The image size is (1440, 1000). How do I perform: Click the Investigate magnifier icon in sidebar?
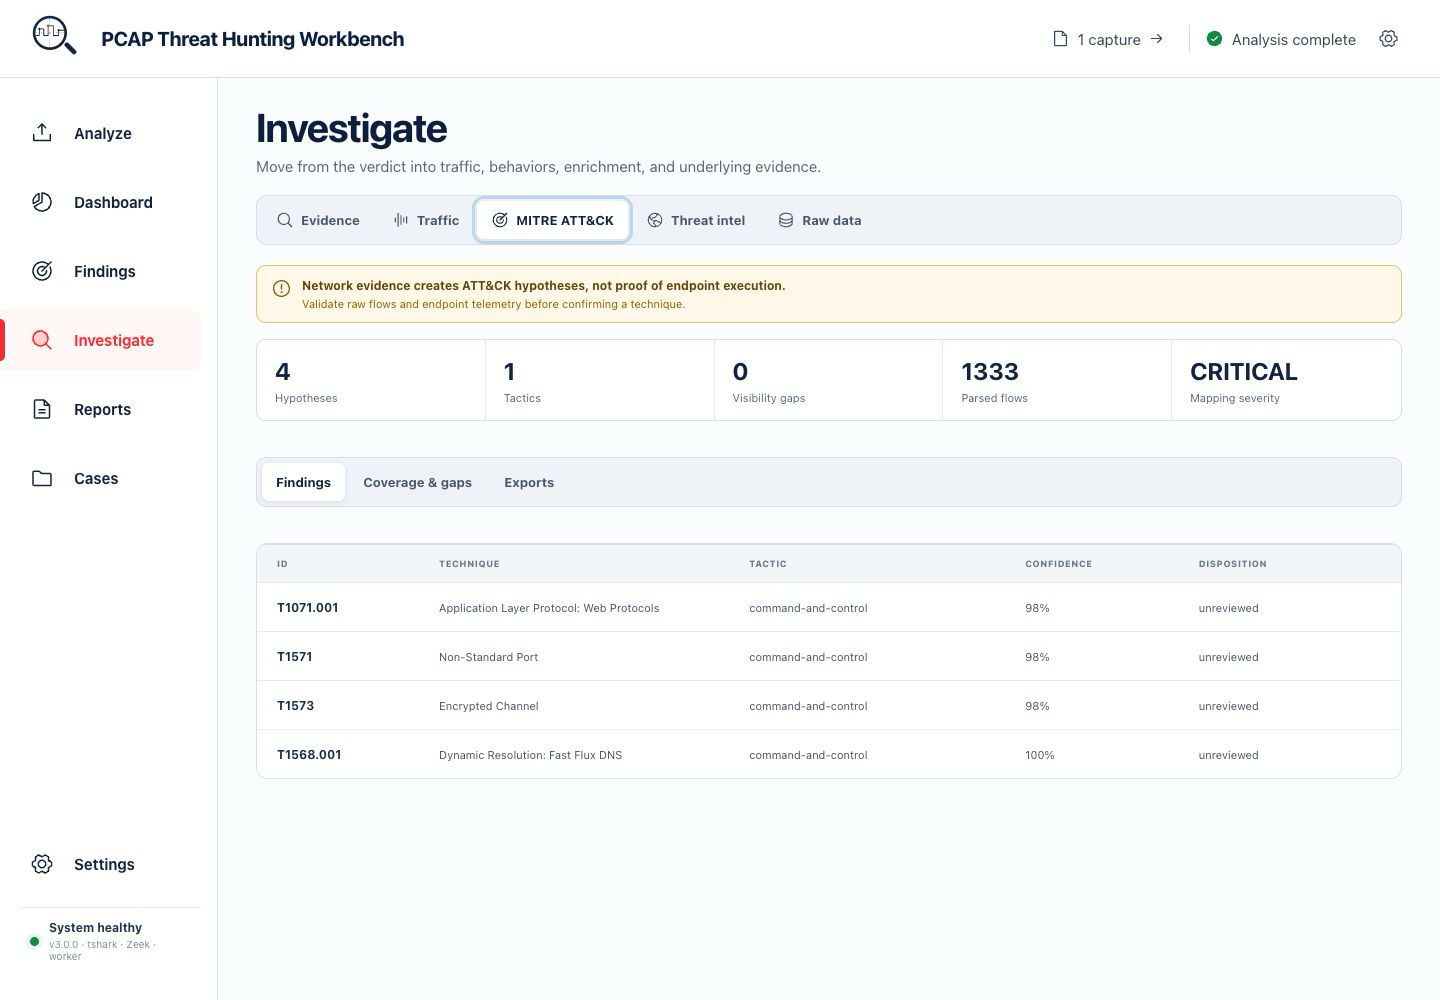point(42,340)
